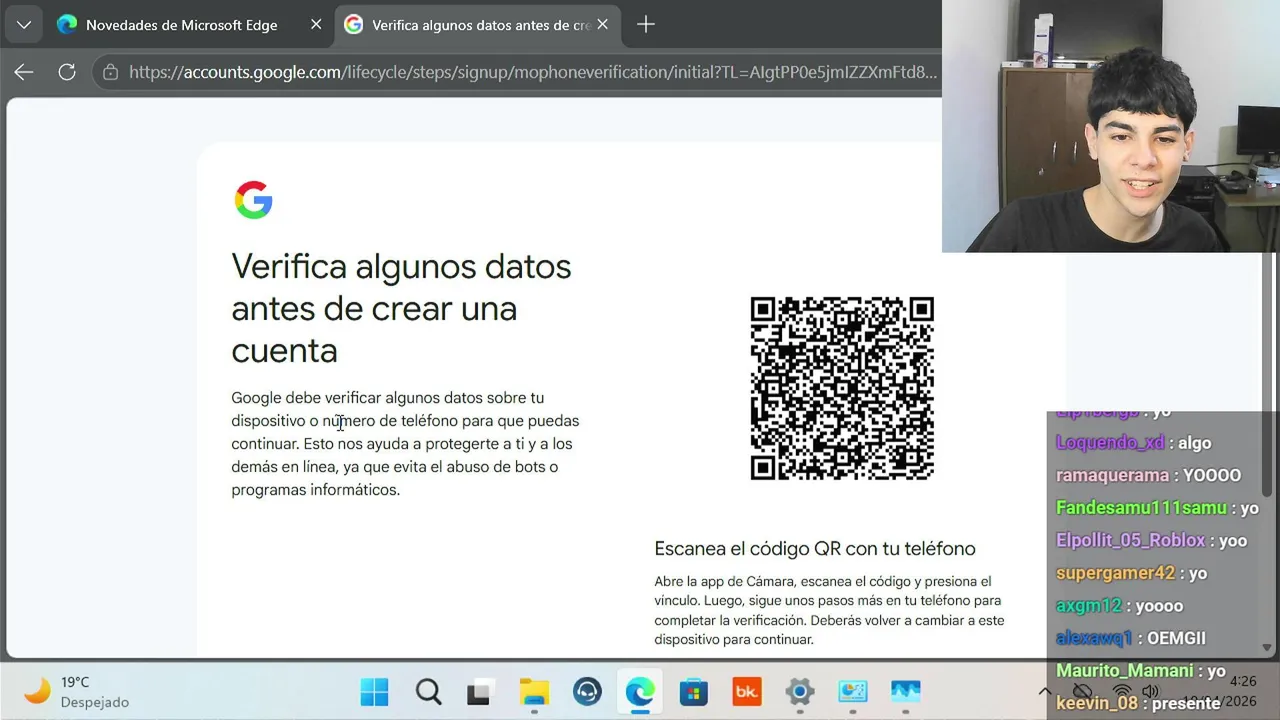Image resolution: width=1280 pixels, height=720 pixels.
Task: Click the paragraph starting 'Abre la app de Cámara'
Action: [x=829, y=610]
